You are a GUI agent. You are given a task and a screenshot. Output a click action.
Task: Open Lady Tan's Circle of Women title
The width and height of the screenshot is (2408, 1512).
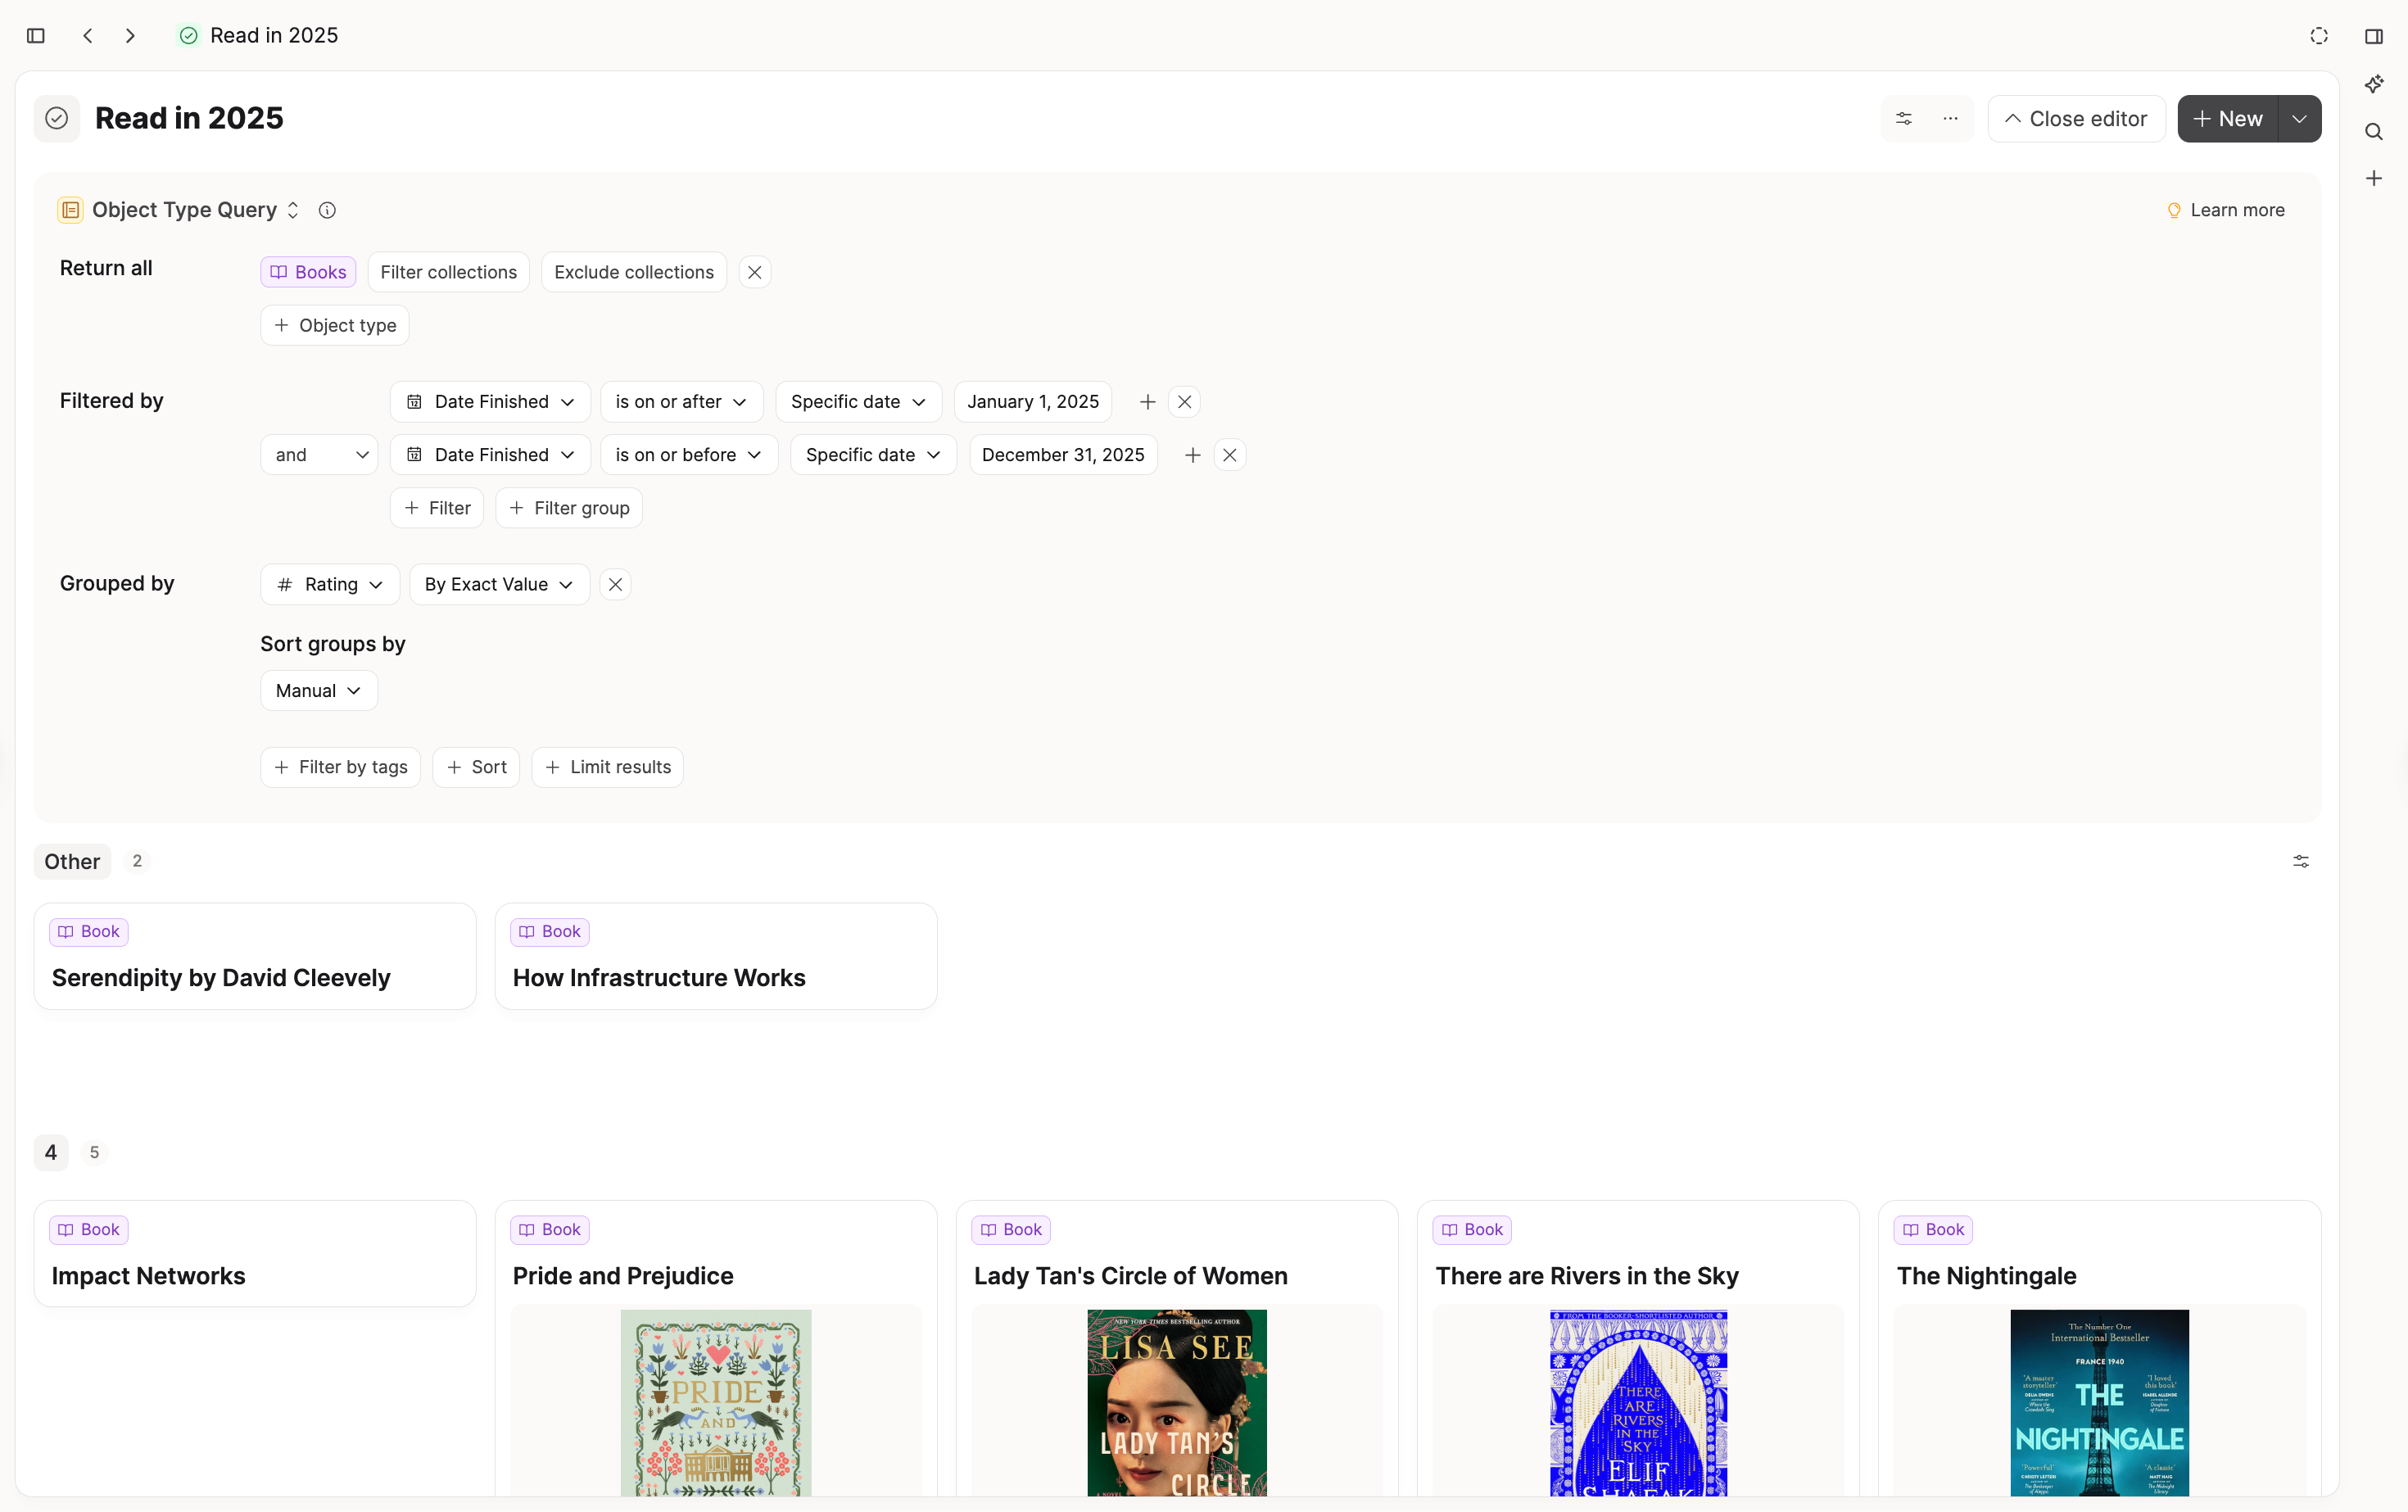click(x=1131, y=1276)
